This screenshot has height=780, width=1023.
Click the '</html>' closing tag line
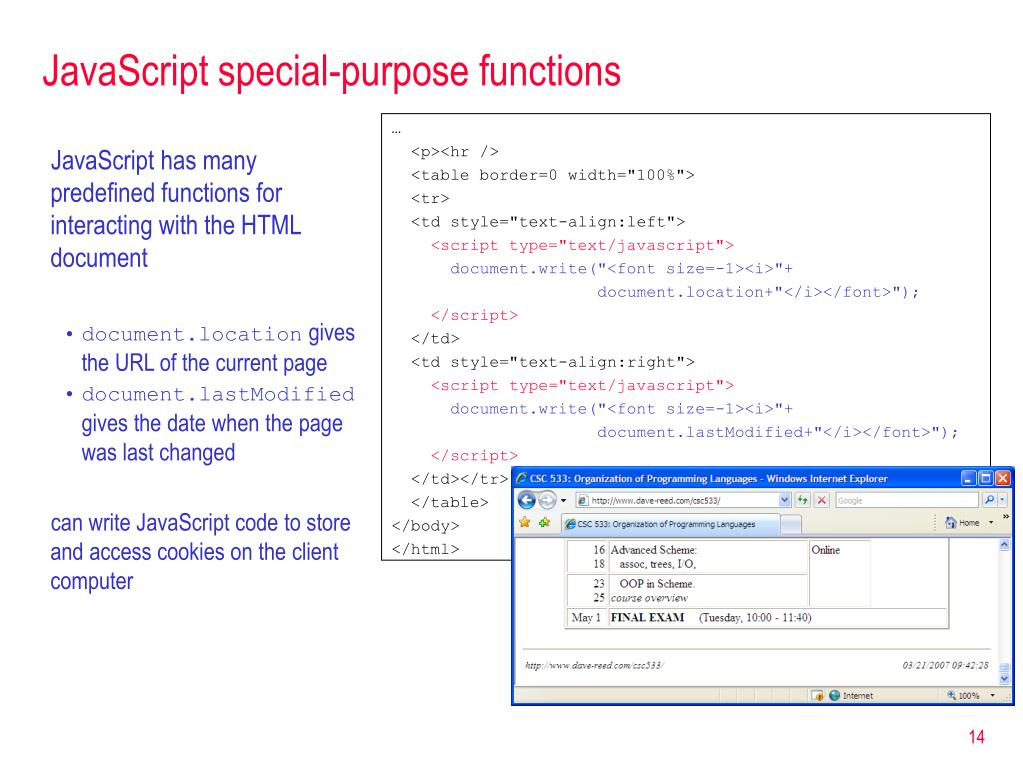(425, 548)
